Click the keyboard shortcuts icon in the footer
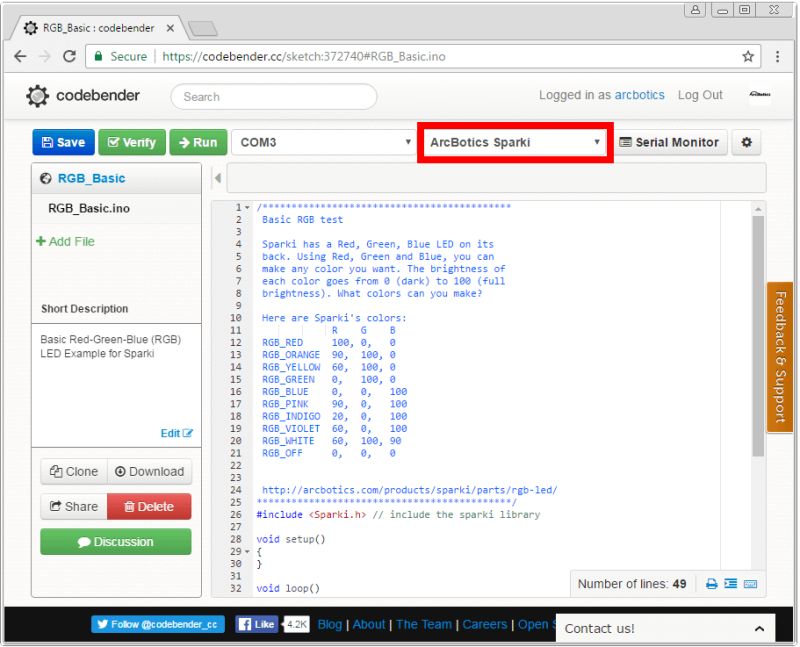The width and height of the screenshot is (800, 647). pyautogui.click(x=750, y=584)
